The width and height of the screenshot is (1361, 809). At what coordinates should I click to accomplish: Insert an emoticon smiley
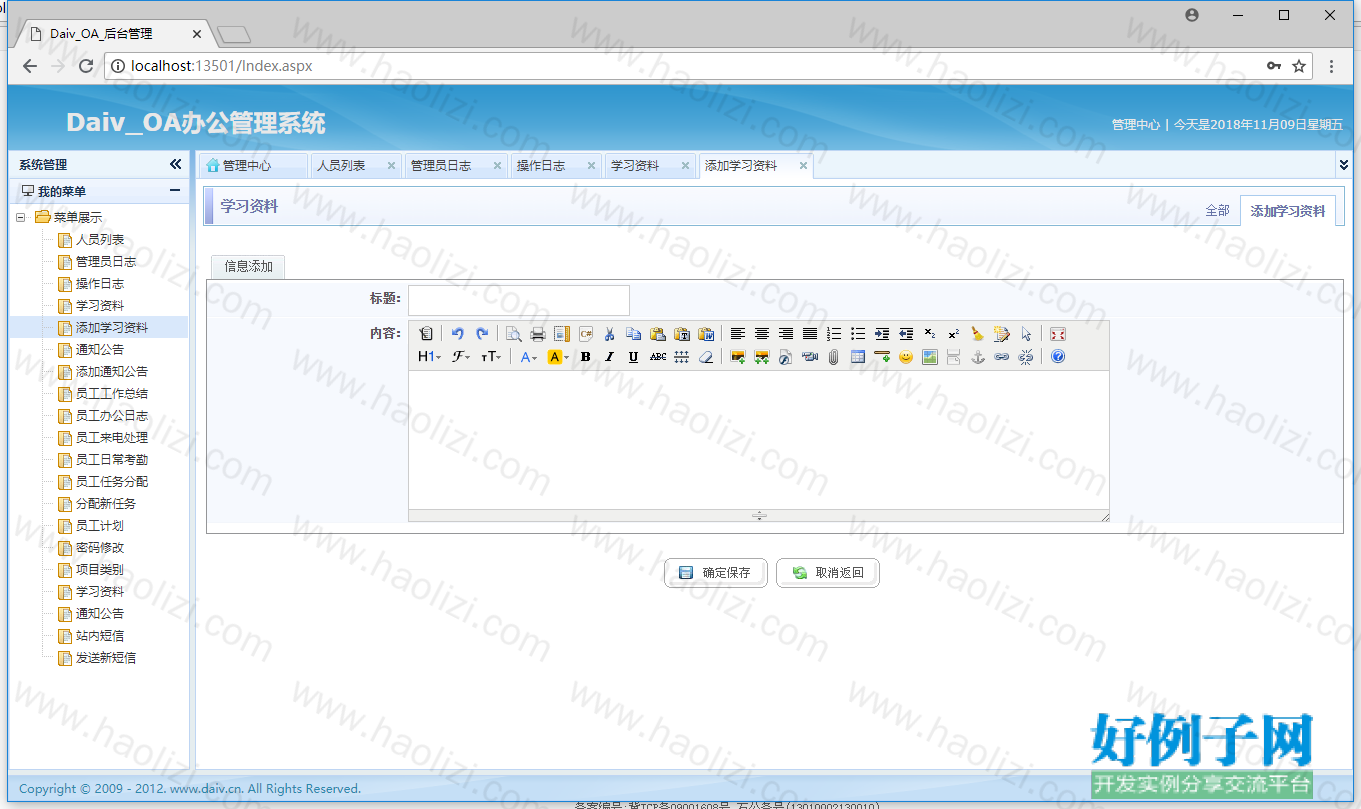click(x=906, y=357)
